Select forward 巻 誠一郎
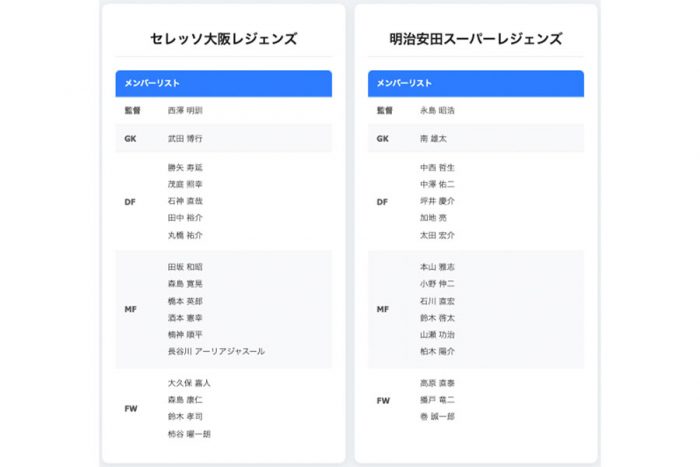Screen dimensions: 700x467 click(437, 416)
